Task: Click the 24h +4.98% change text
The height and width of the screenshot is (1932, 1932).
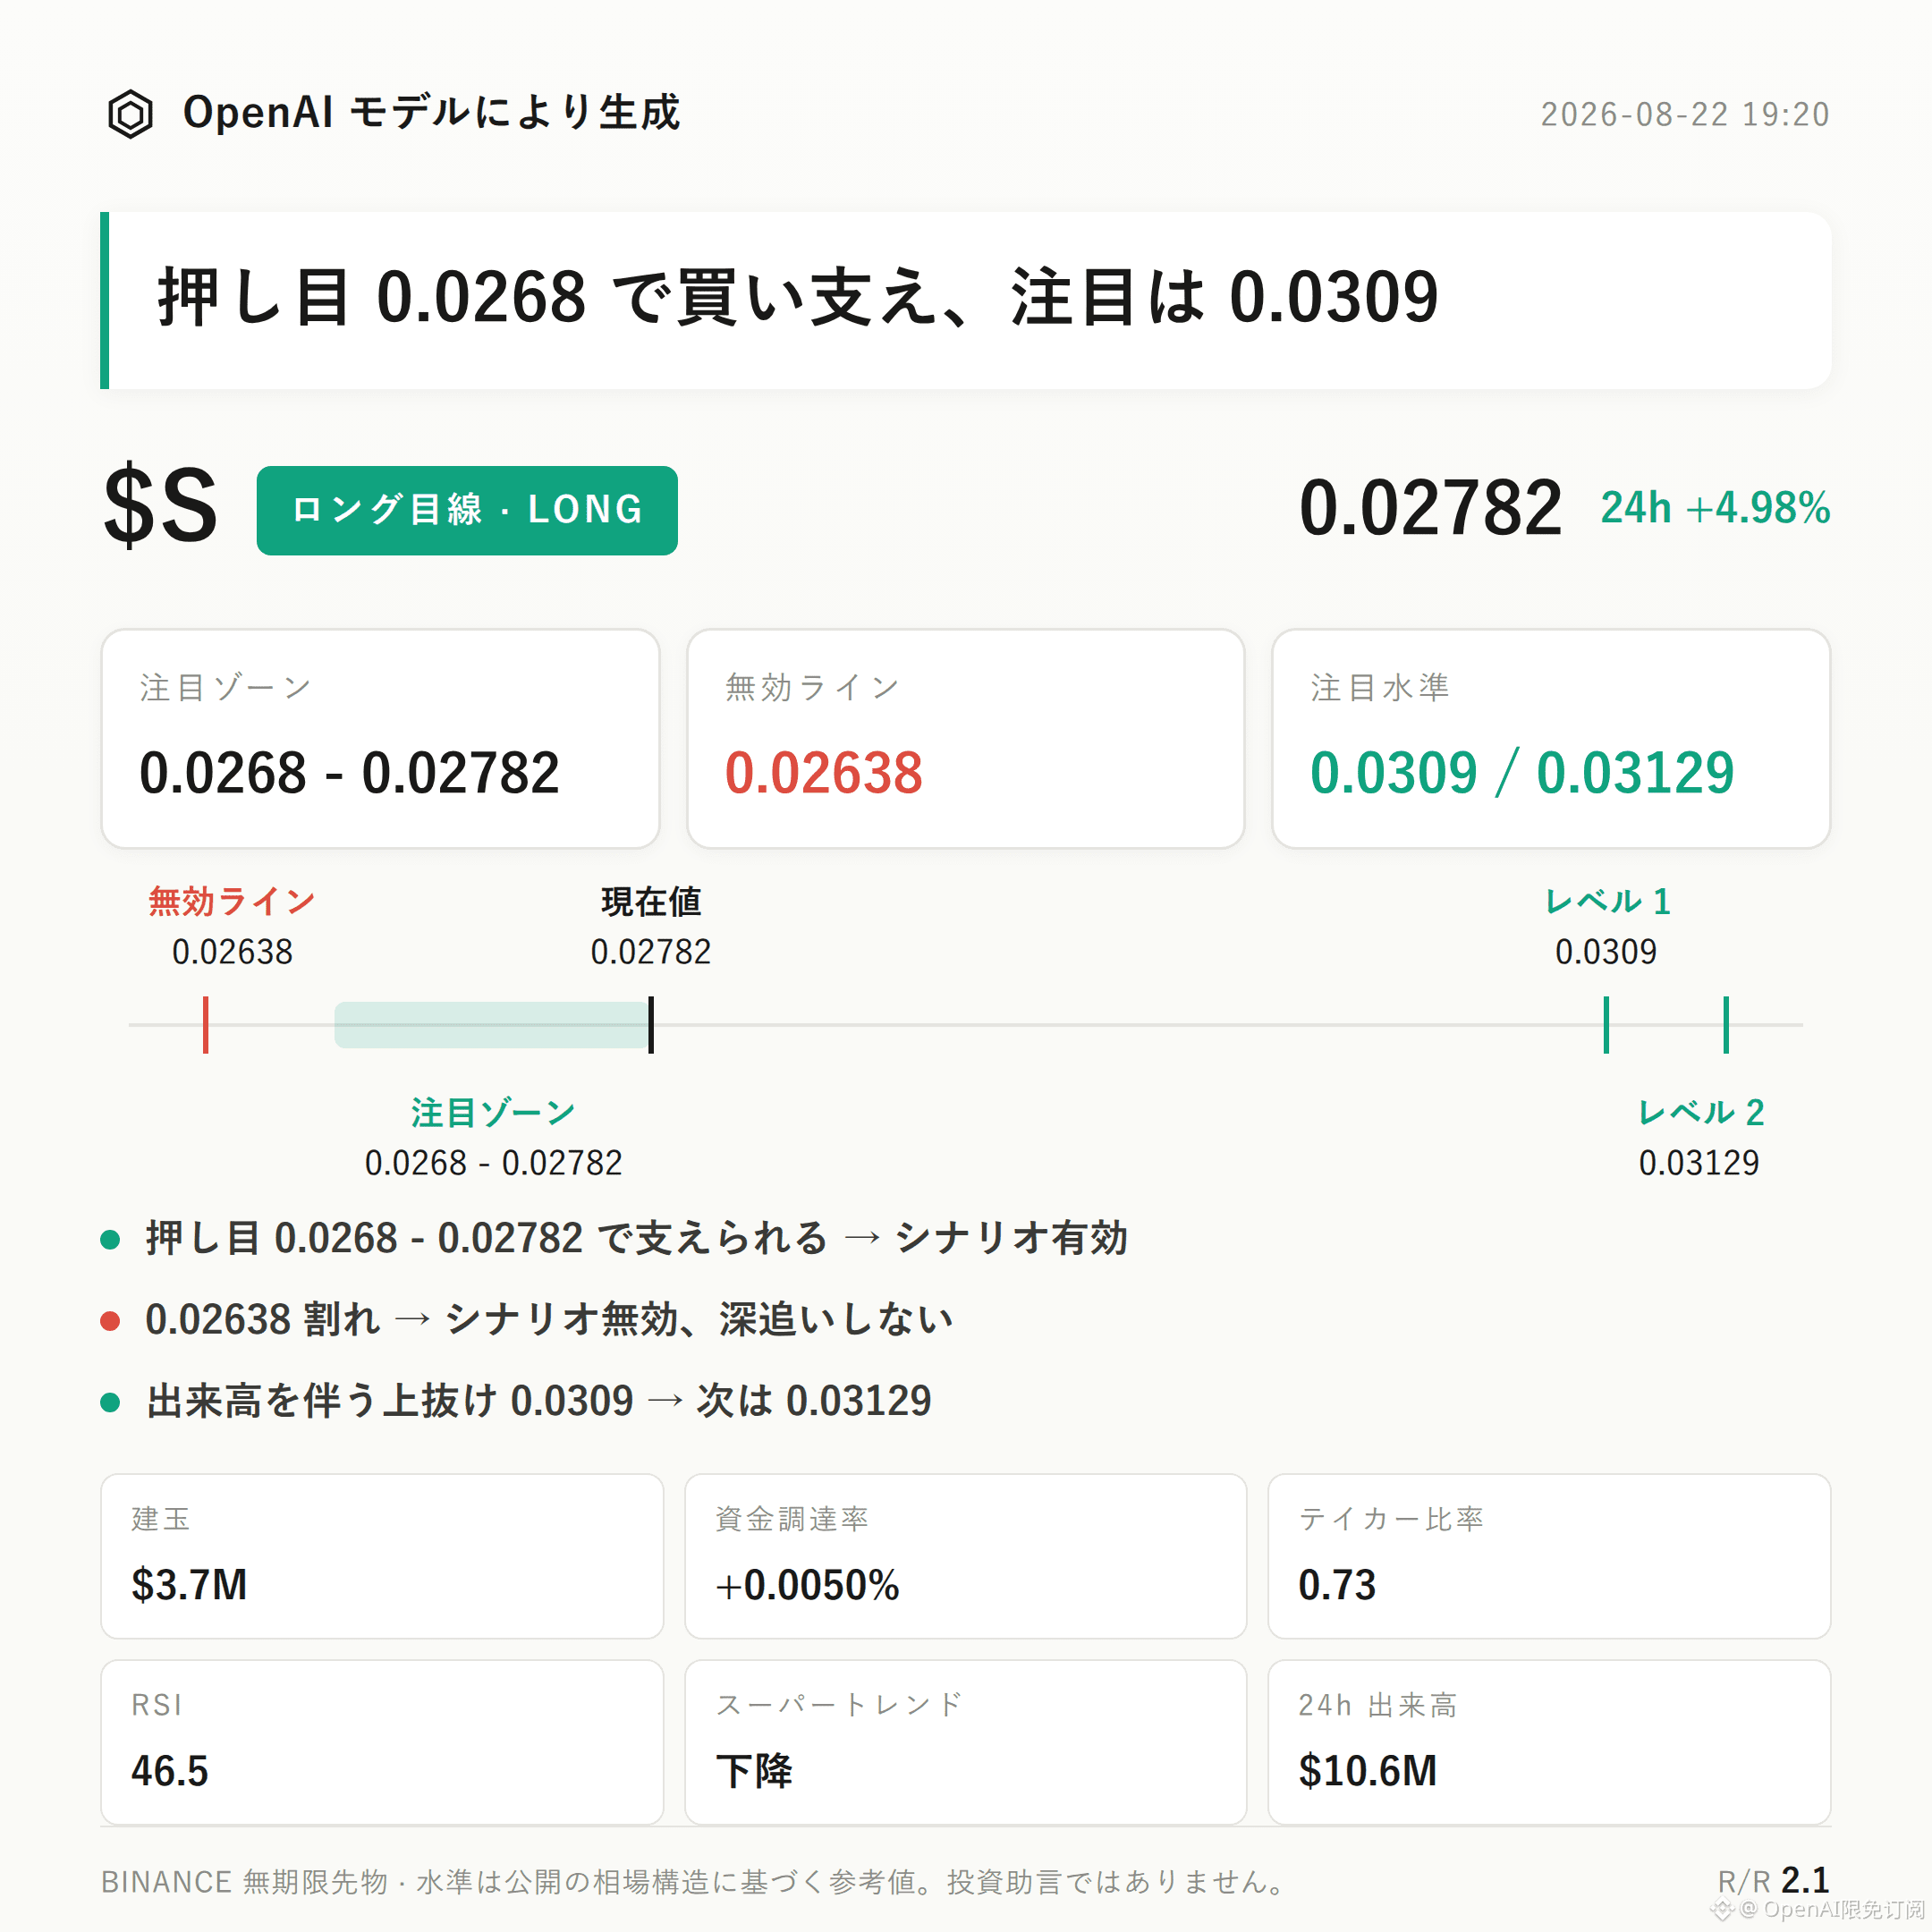Action: pos(1715,508)
